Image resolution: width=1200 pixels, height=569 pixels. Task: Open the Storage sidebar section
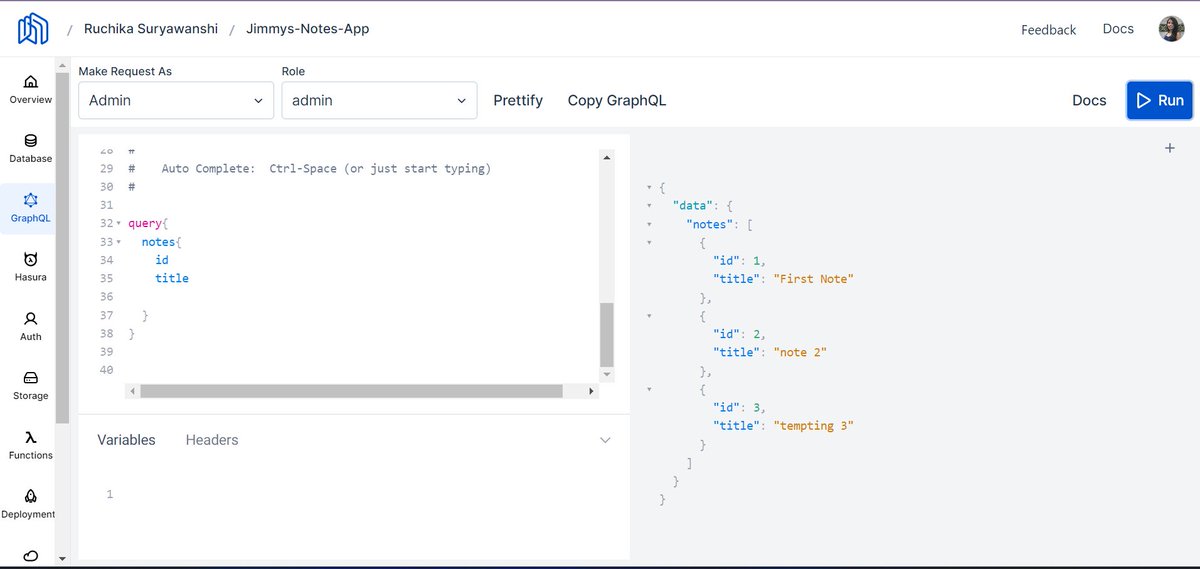31,386
